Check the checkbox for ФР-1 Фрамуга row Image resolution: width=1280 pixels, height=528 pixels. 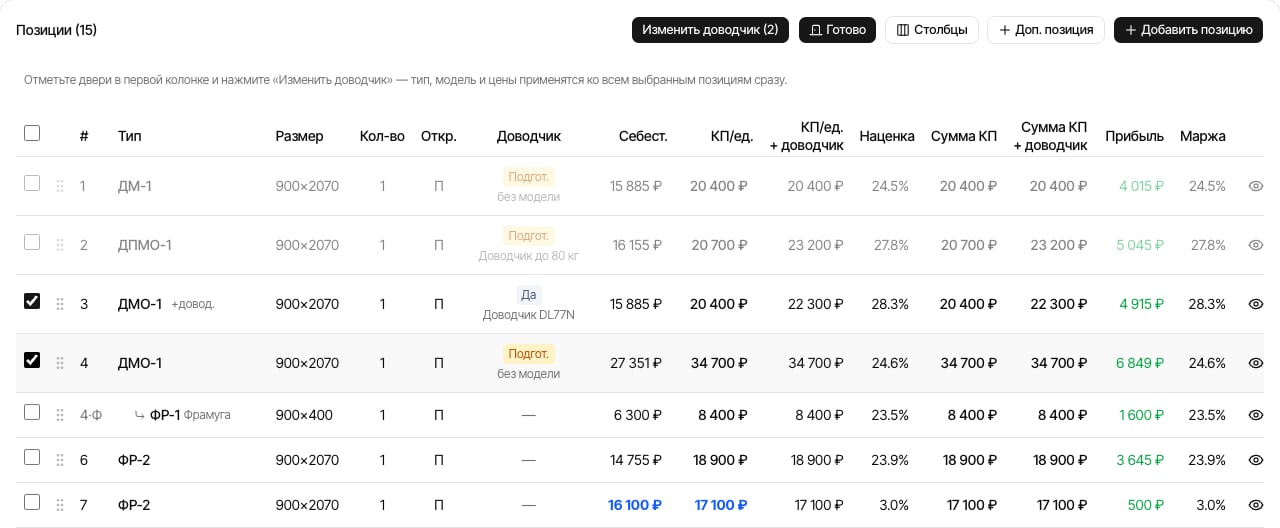tap(32, 413)
